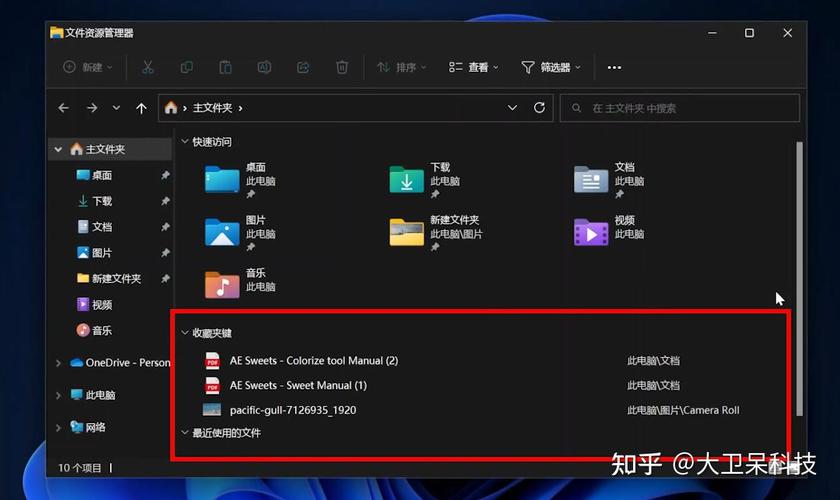This screenshot has height=500, width=840.
Task: Click the Share icon in toolbar
Action: click(303, 67)
